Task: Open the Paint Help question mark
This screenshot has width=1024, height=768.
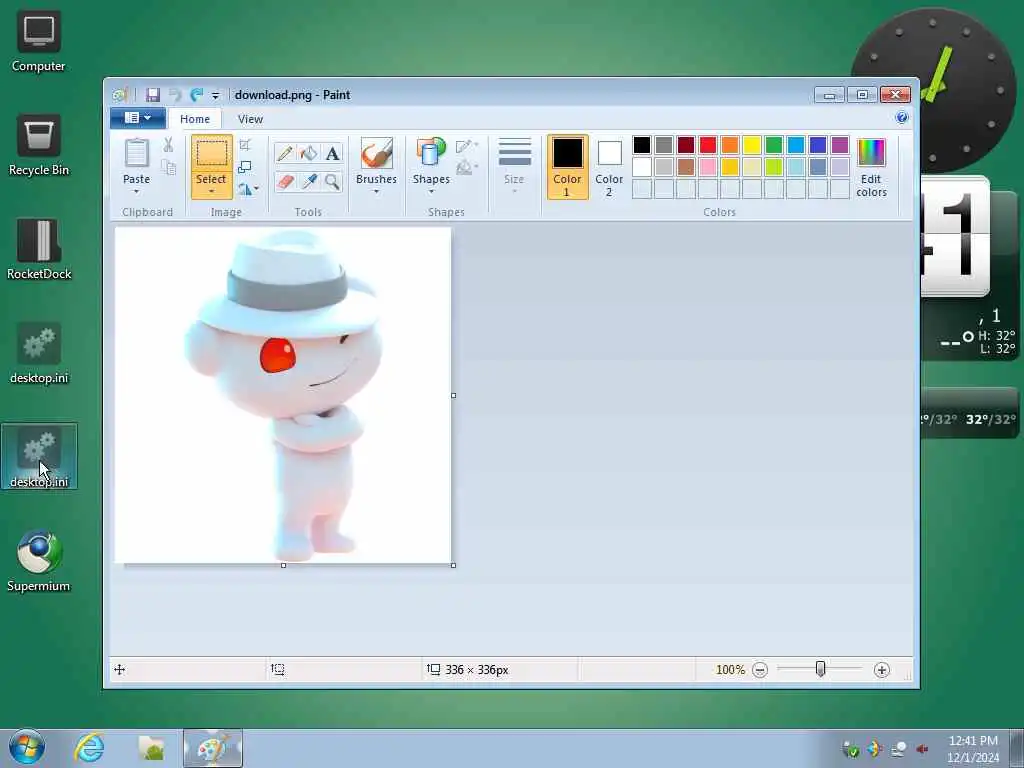Action: click(x=902, y=118)
